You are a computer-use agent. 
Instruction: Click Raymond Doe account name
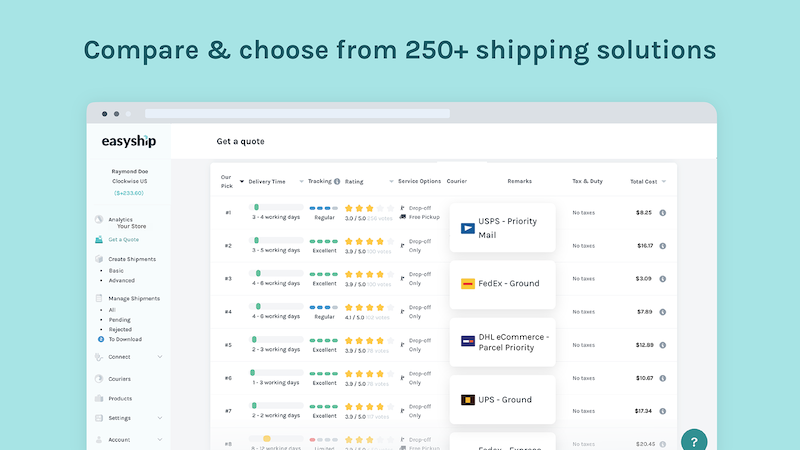point(130,171)
